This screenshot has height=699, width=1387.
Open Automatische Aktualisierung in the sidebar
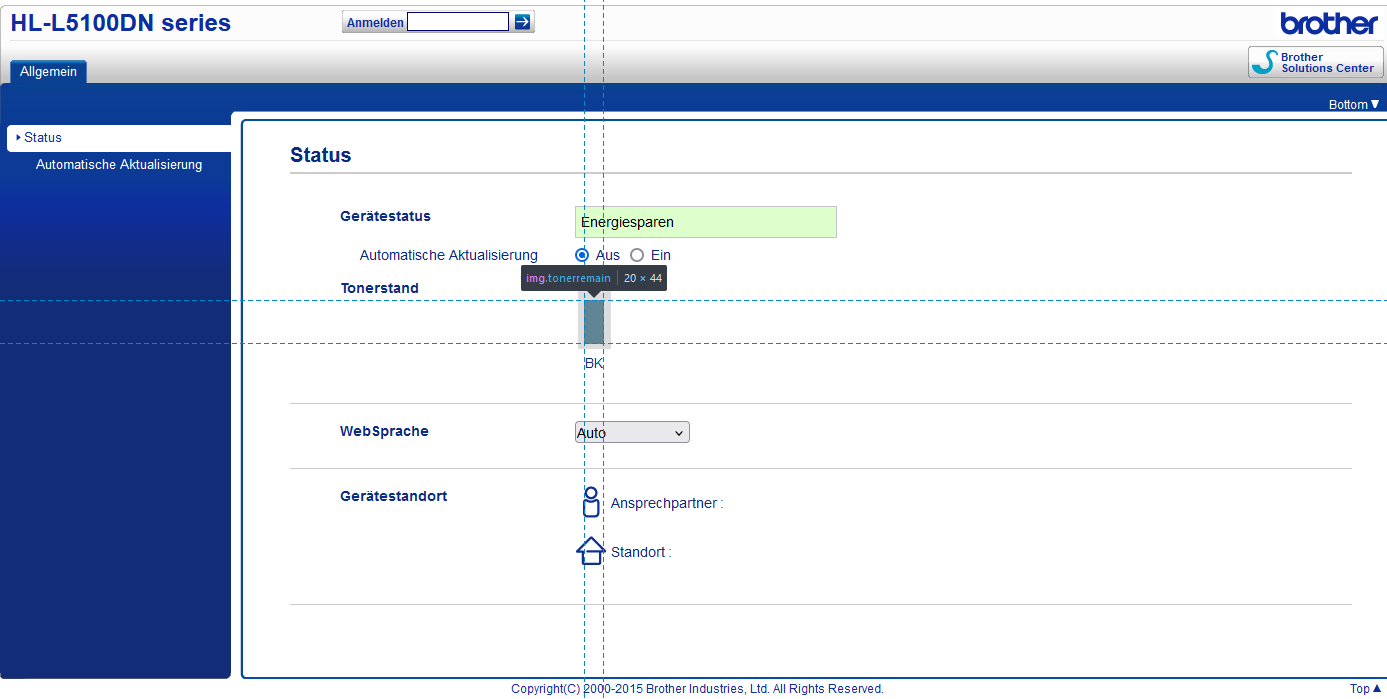pos(119,165)
